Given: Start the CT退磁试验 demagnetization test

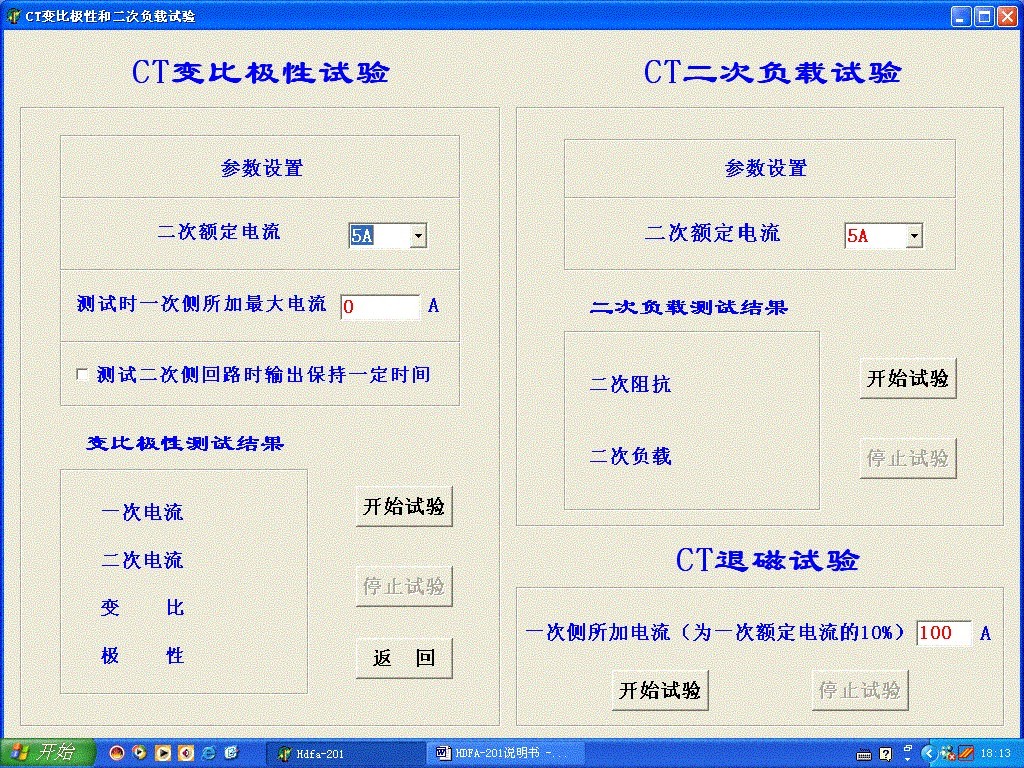Looking at the screenshot, I should click(x=659, y=689).
